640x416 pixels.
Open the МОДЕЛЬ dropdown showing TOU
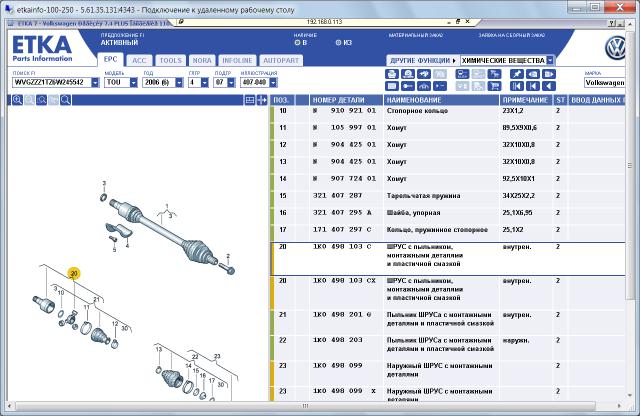pos(133,82)
